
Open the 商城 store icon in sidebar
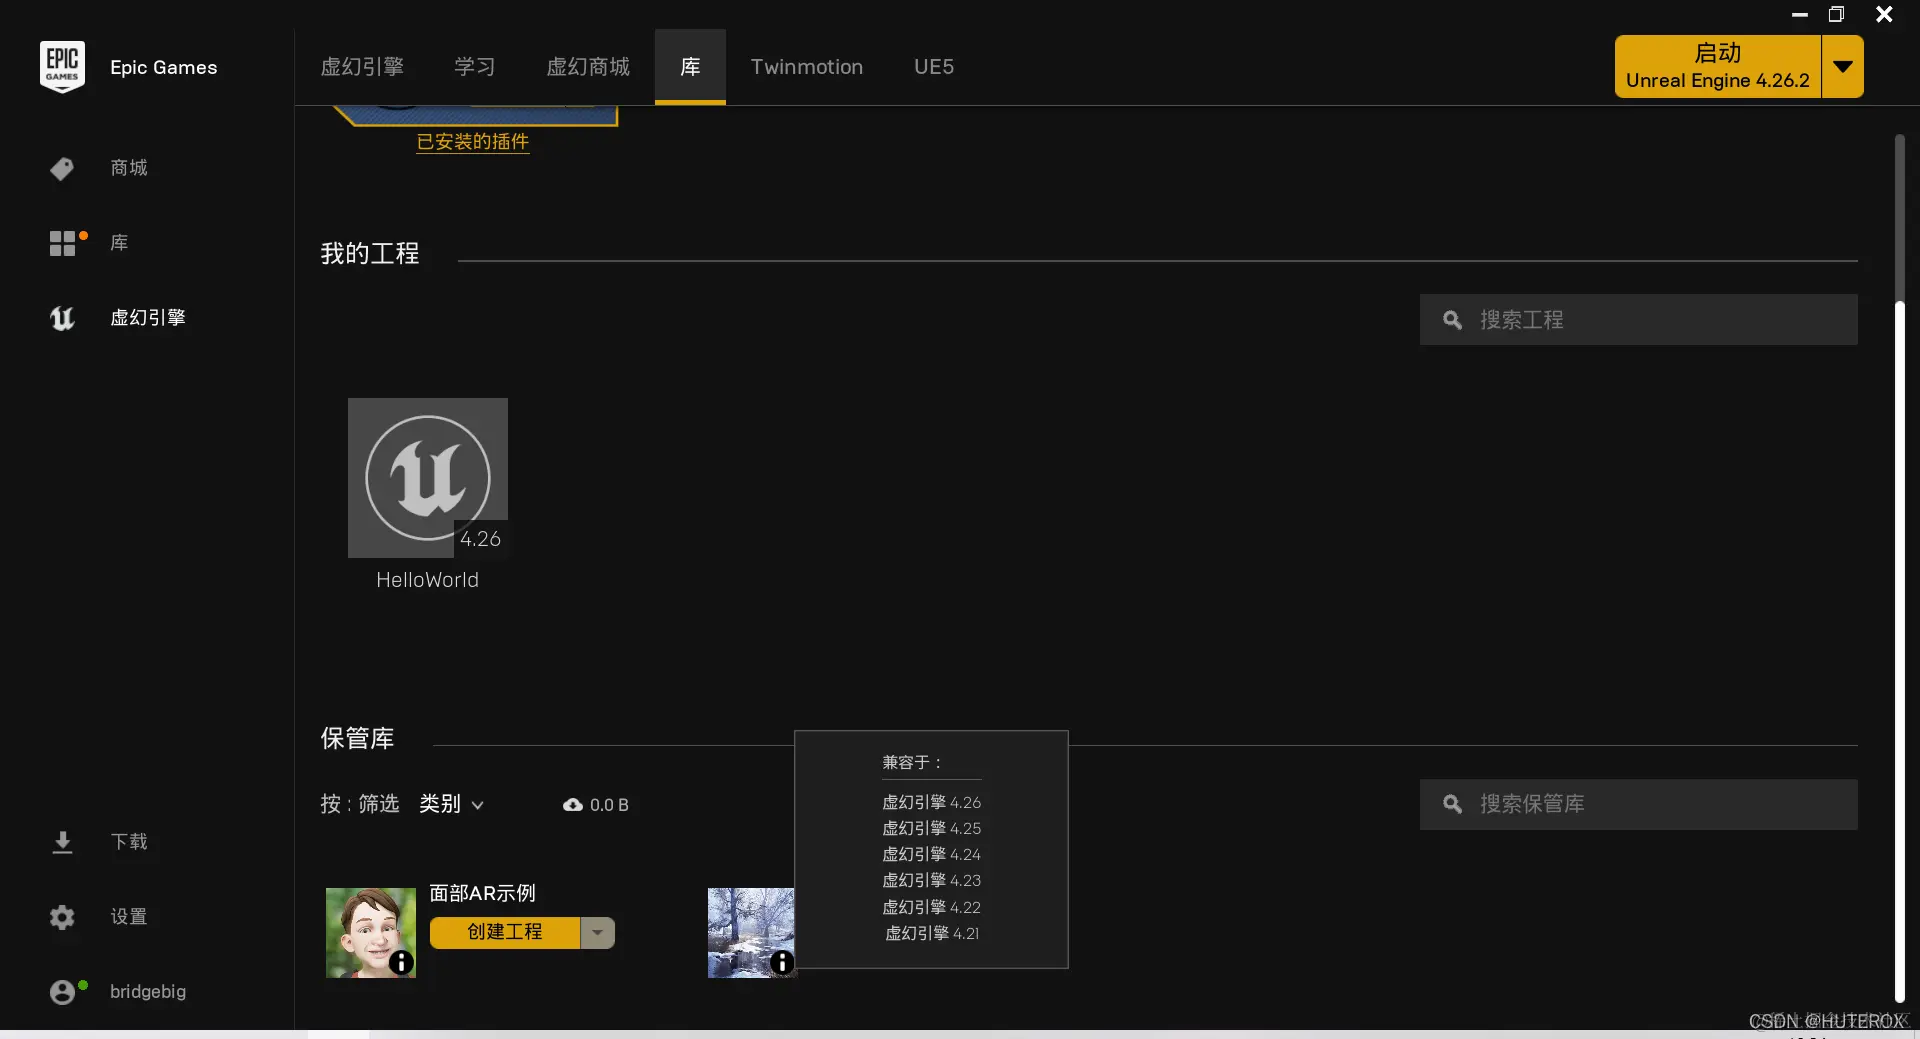pos(62,168)
